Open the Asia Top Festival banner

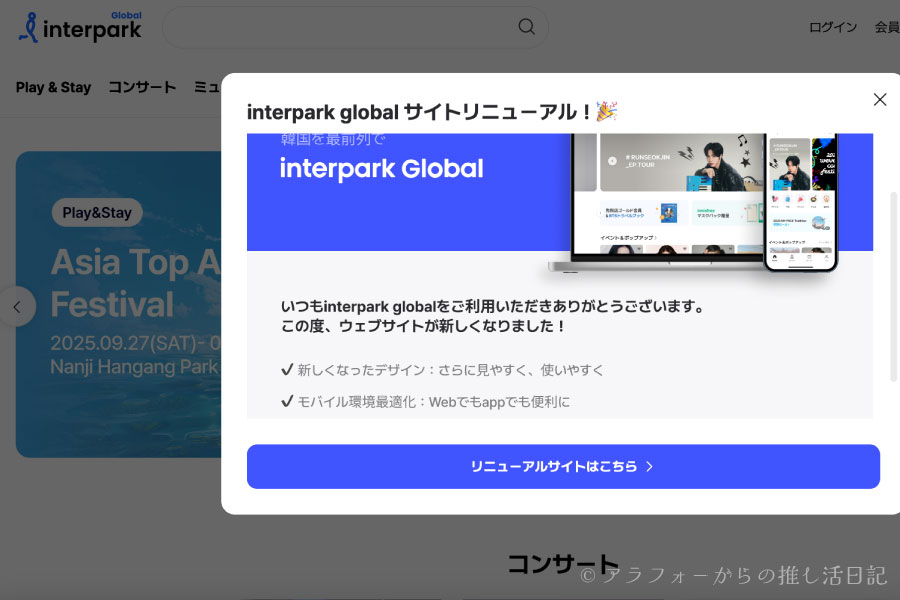click(118, 304)
